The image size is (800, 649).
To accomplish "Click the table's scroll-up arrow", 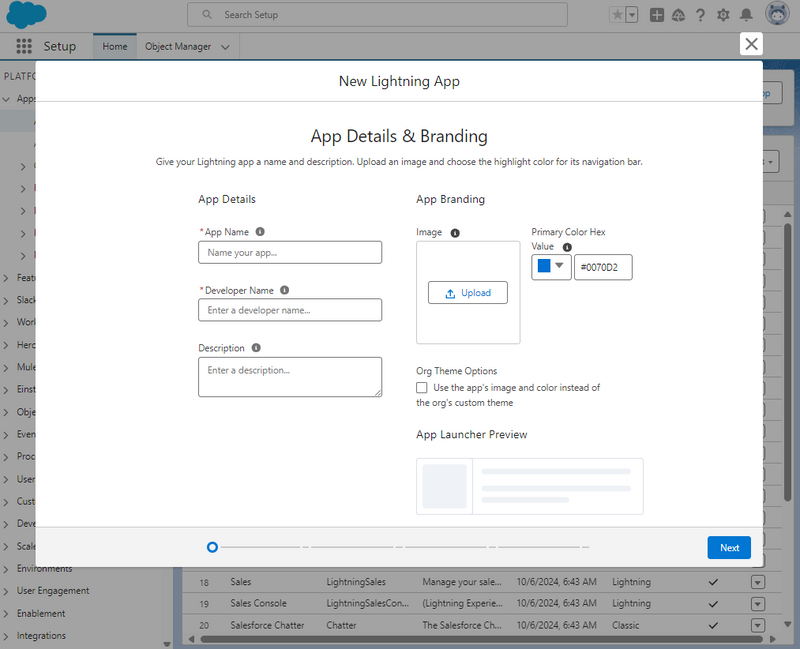I will click(787, 214).
